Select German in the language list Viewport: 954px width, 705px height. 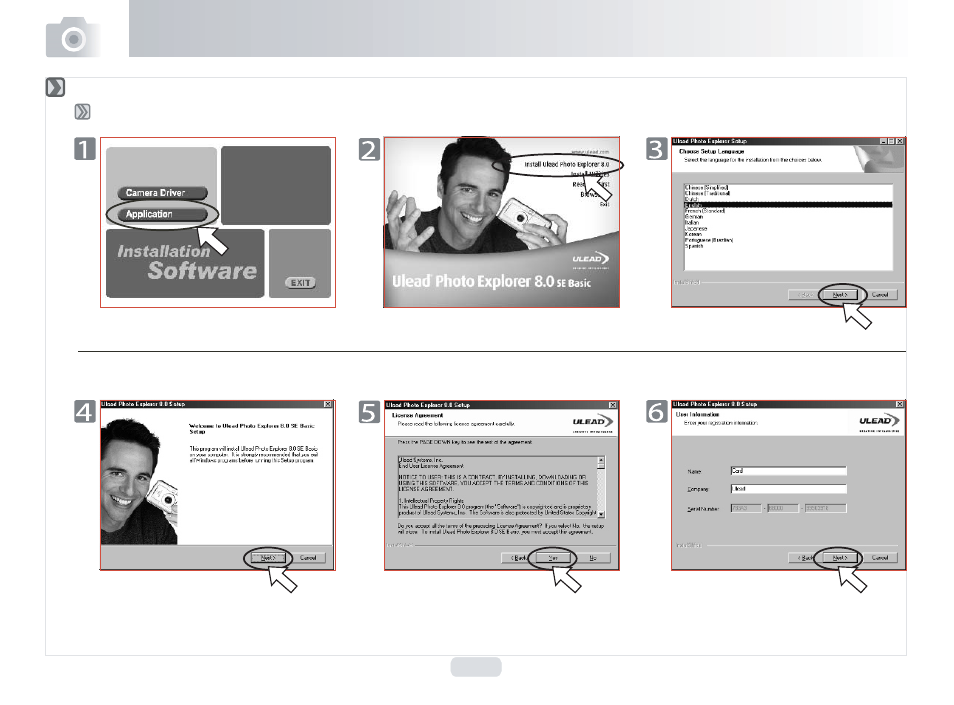coord(694,217)
